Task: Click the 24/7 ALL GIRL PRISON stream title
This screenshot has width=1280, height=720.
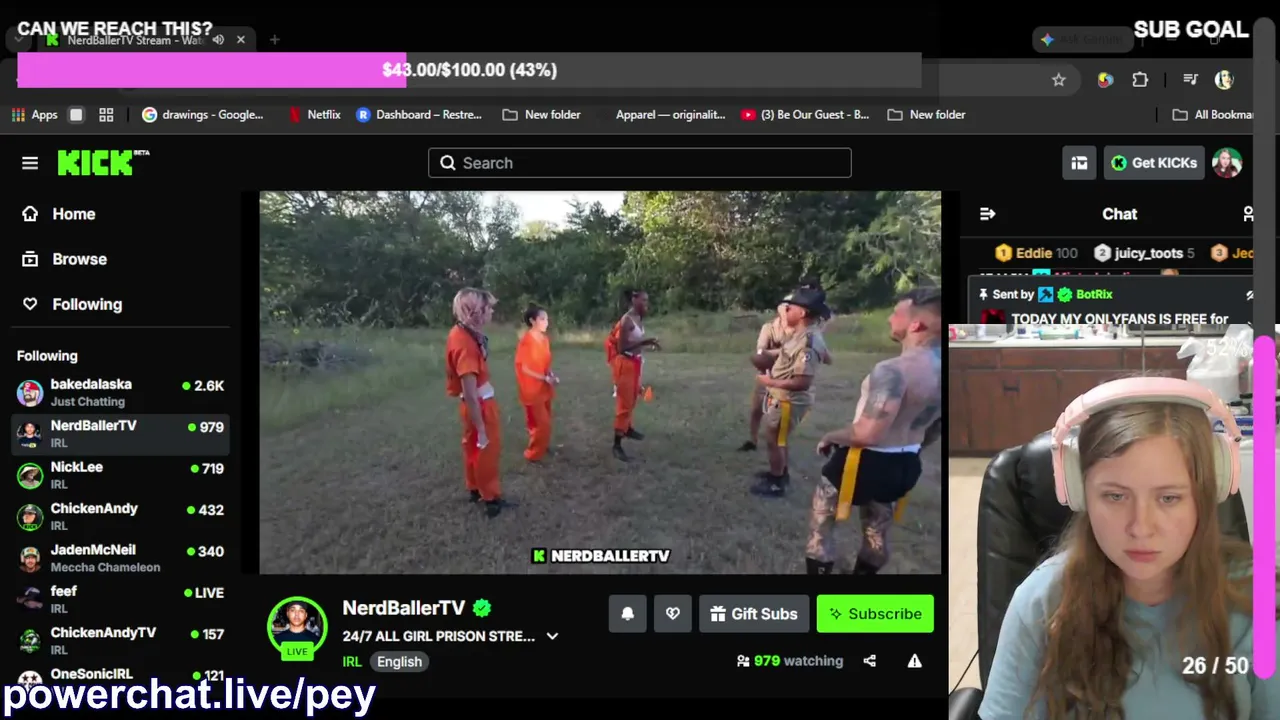Action: click(439, 636)
